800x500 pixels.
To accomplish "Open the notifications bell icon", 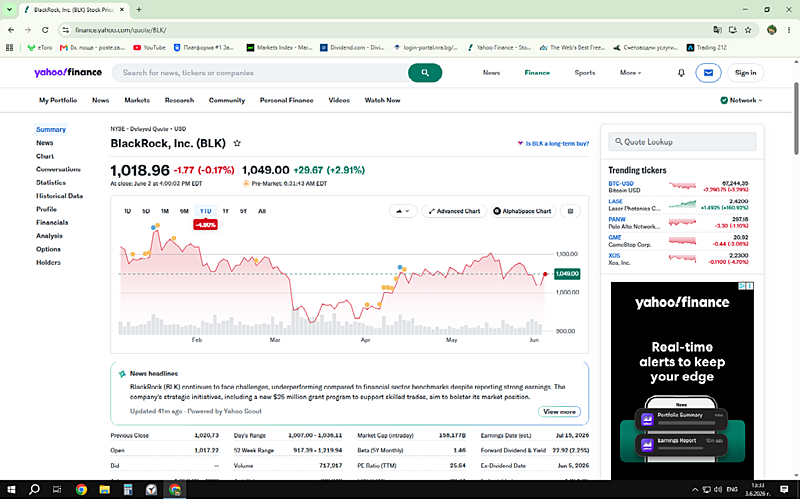I will tap(681, 73).
